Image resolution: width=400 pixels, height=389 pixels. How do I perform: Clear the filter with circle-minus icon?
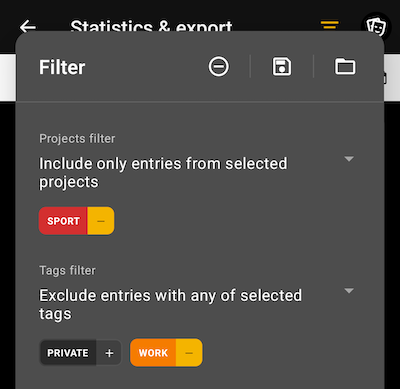click(x=219, y=66)
